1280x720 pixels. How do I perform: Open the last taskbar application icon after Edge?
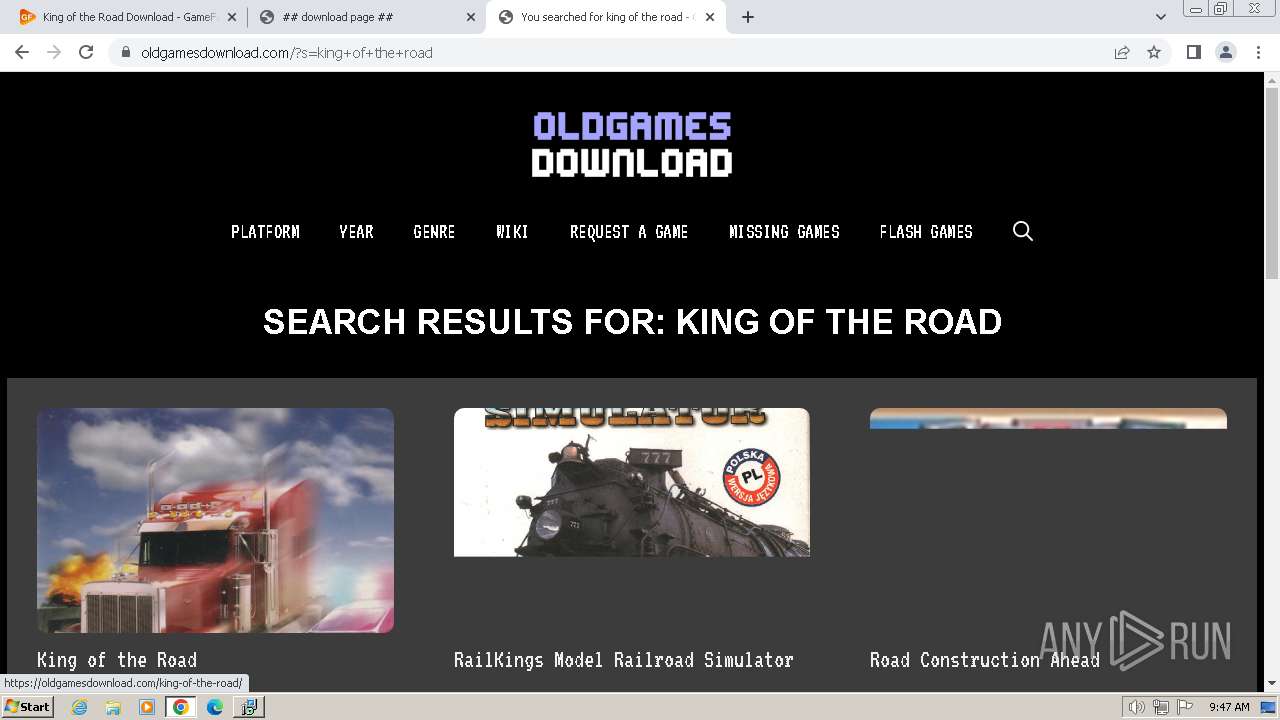click(249, 707)
